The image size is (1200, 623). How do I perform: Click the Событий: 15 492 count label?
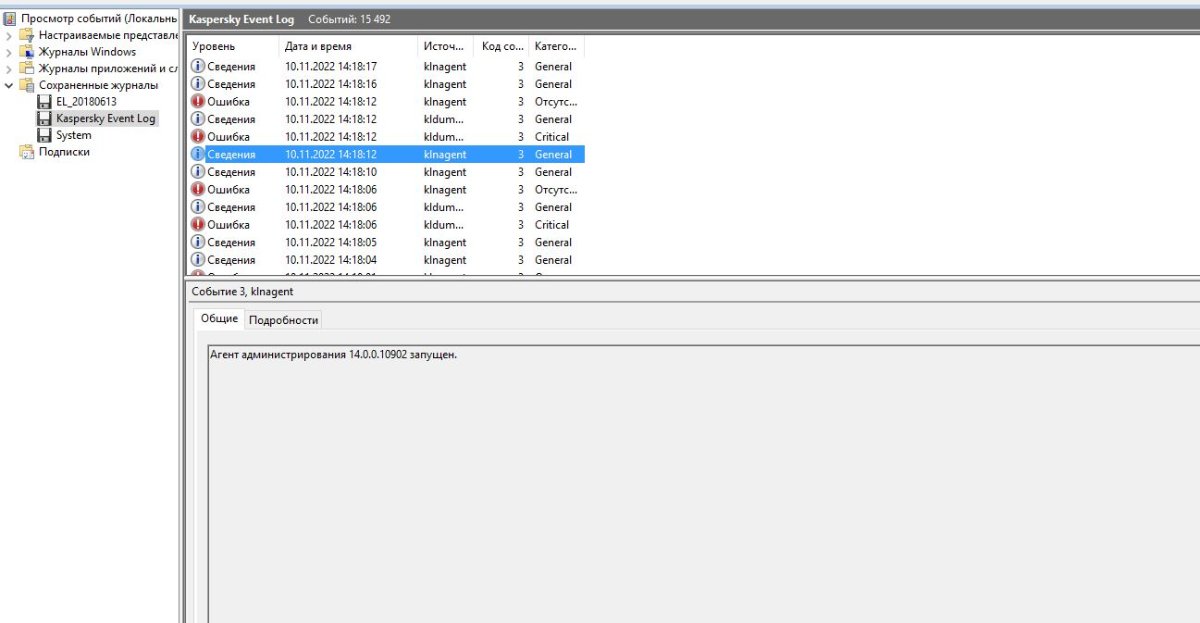click(x=349, y=19)
